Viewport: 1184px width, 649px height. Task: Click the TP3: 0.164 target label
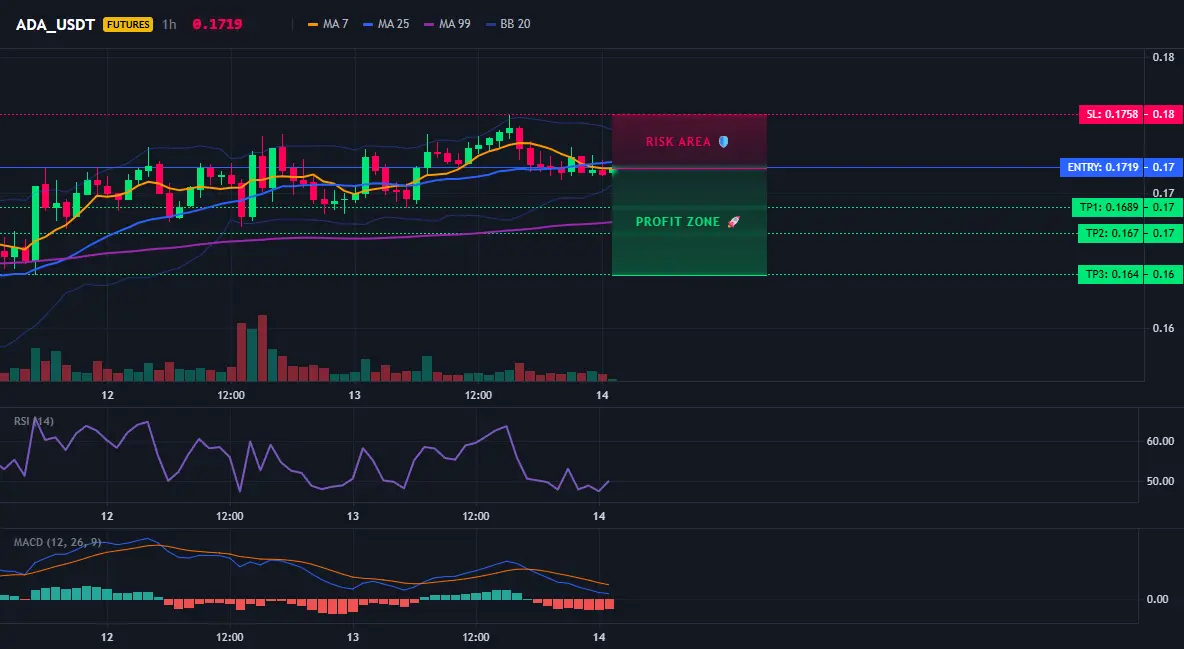[x=1111, y=274]
